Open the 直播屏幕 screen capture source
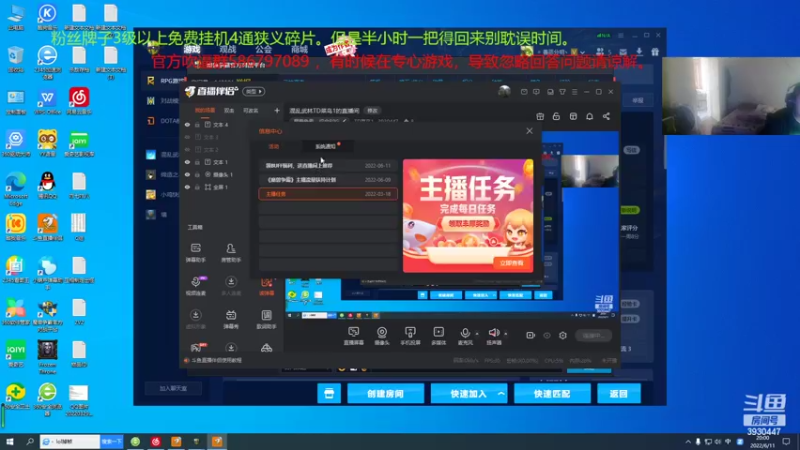Screen dimensions: 800x450 [353, 336]
